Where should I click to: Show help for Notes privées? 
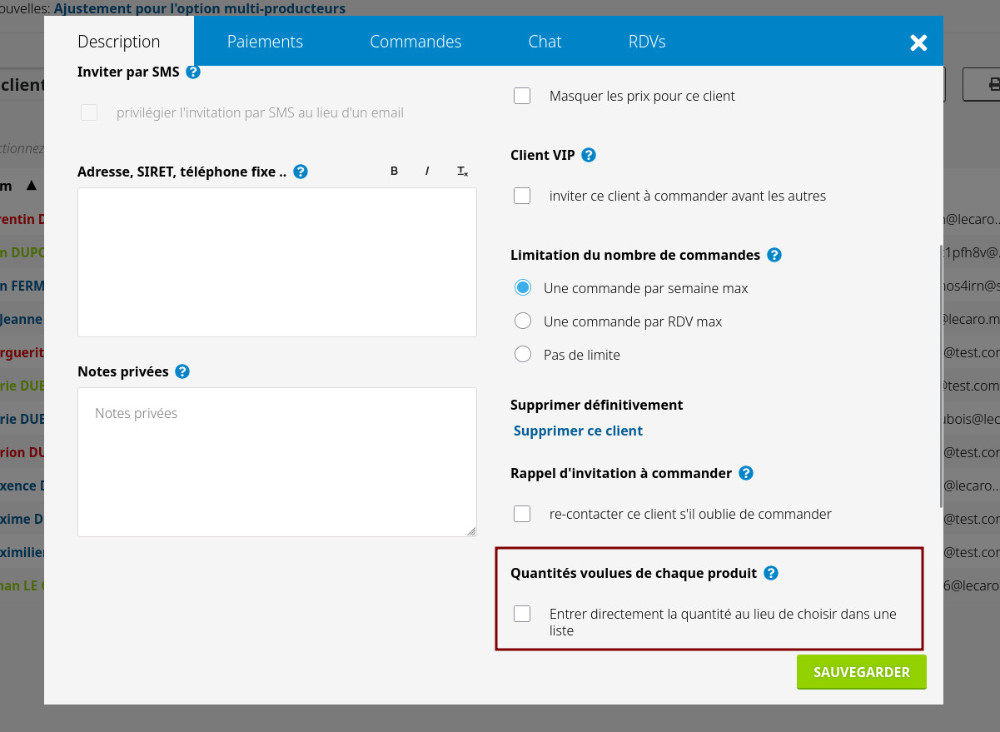tap(182, 372)
